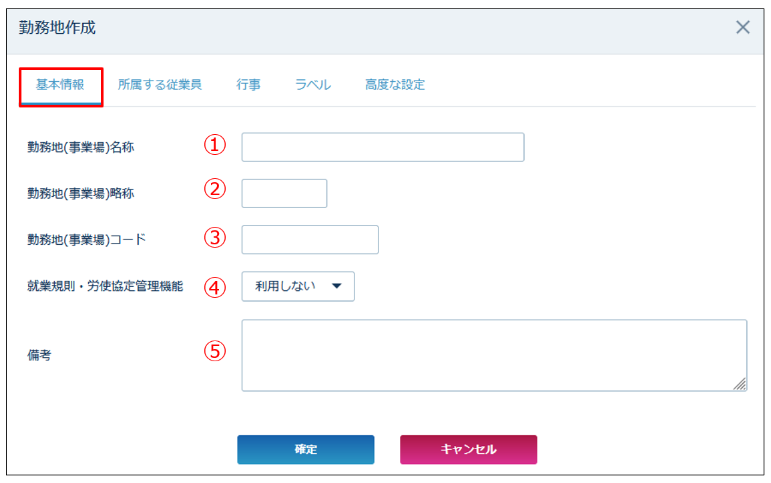
Task: Click the red circled number ⑤ marker
Action: click(x=216, y=351)
